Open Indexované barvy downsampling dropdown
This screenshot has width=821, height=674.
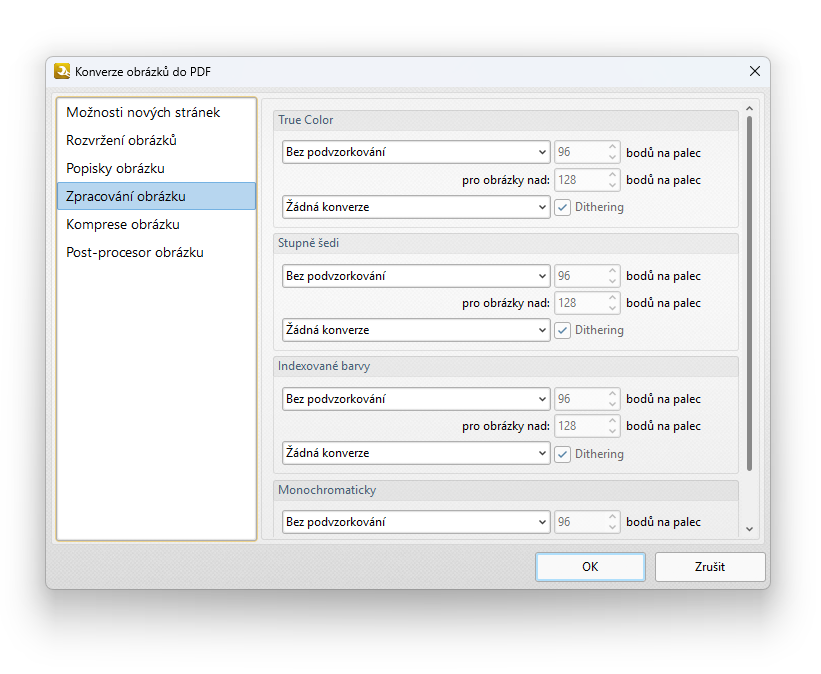416,399
